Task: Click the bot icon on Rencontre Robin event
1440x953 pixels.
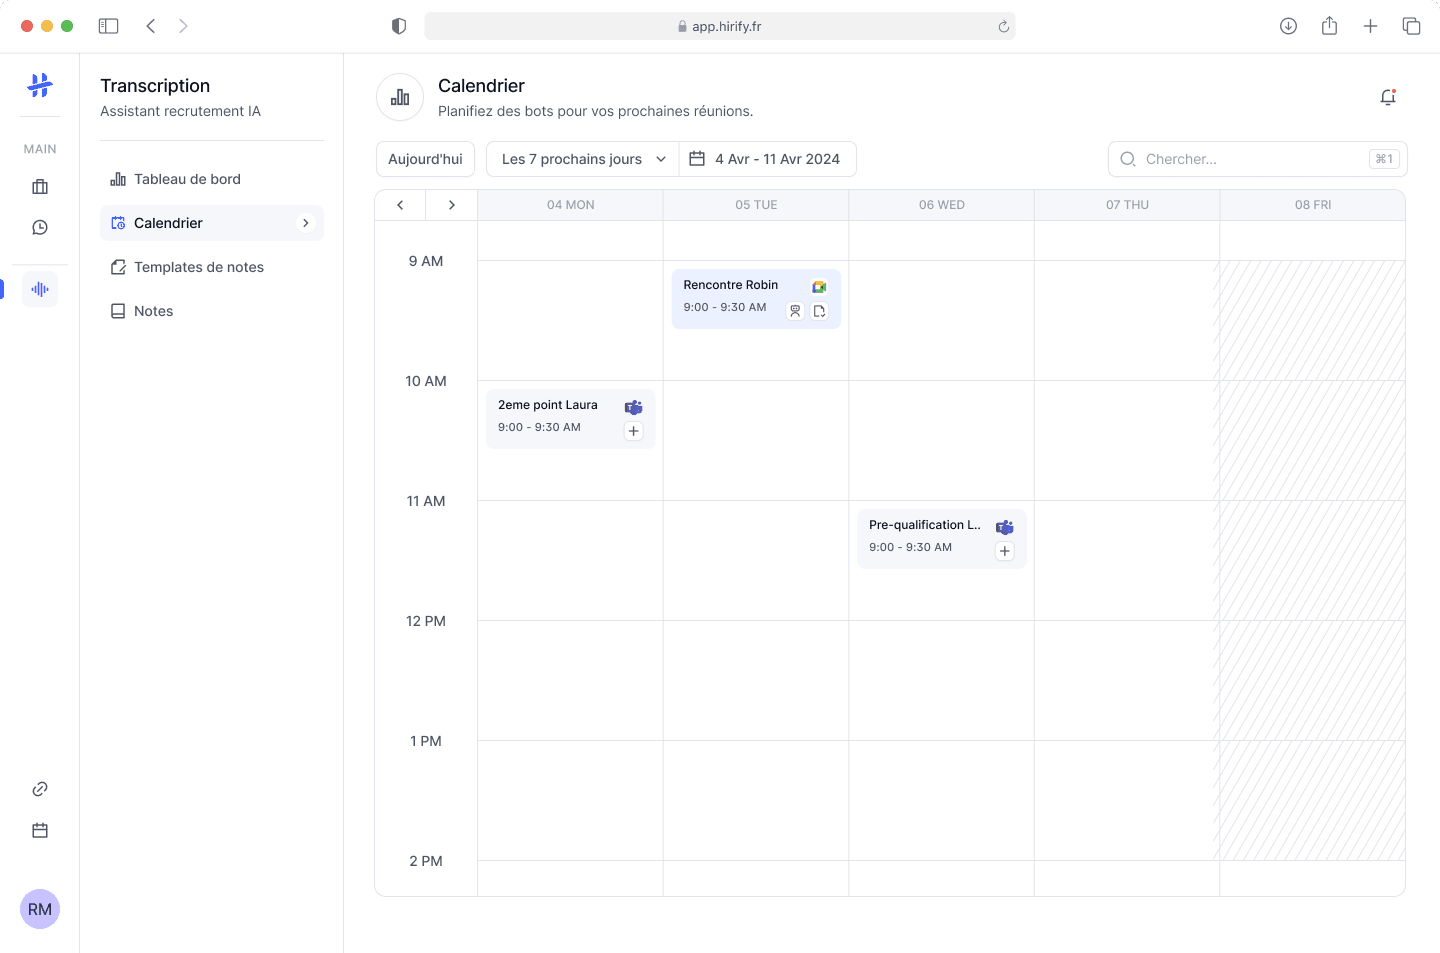Action: tap(795, 311)
